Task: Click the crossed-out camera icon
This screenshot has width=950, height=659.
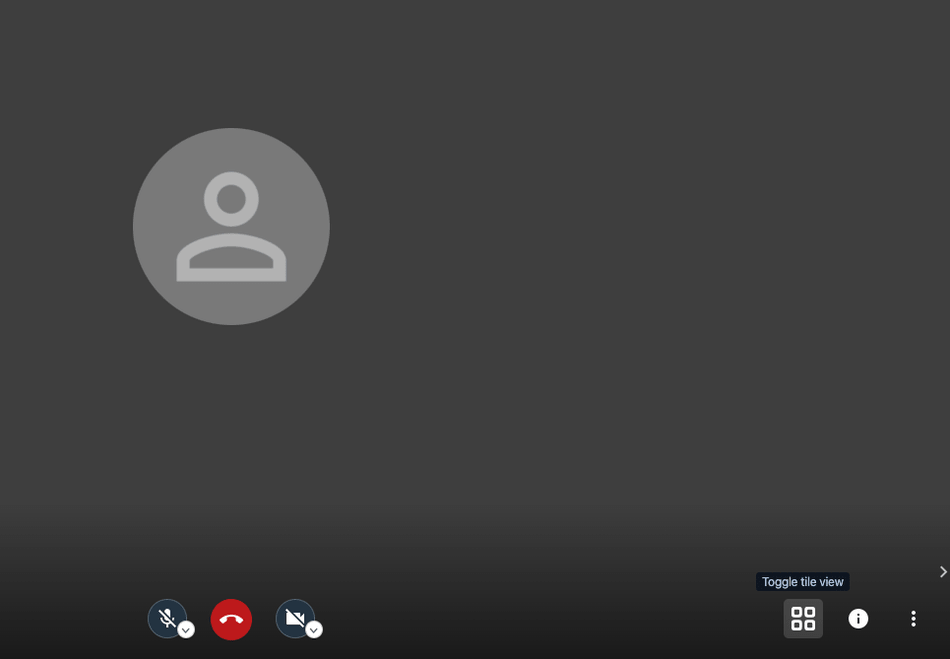Action: tap(294, 618)
